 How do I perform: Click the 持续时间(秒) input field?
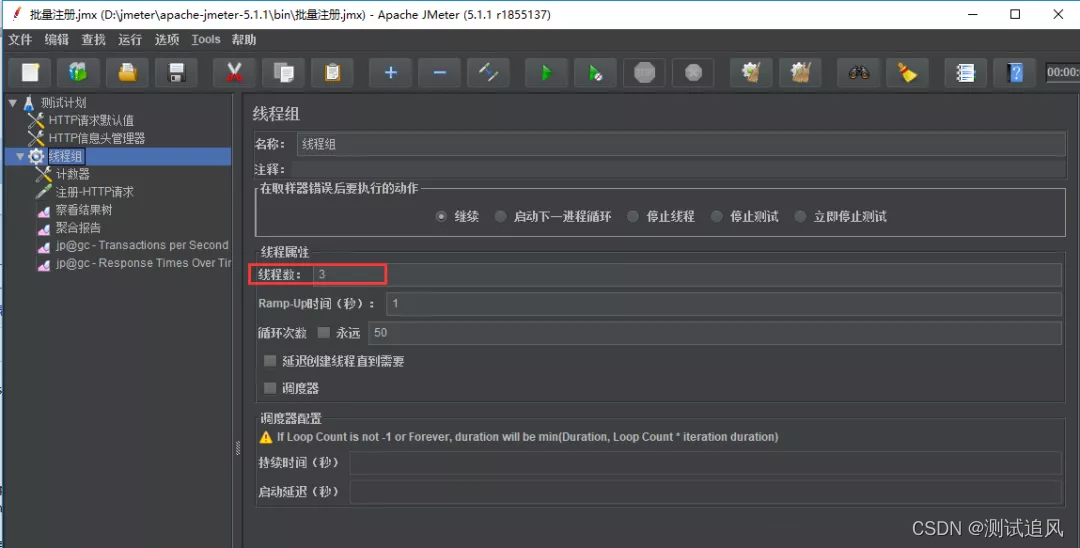coord(705,463)
